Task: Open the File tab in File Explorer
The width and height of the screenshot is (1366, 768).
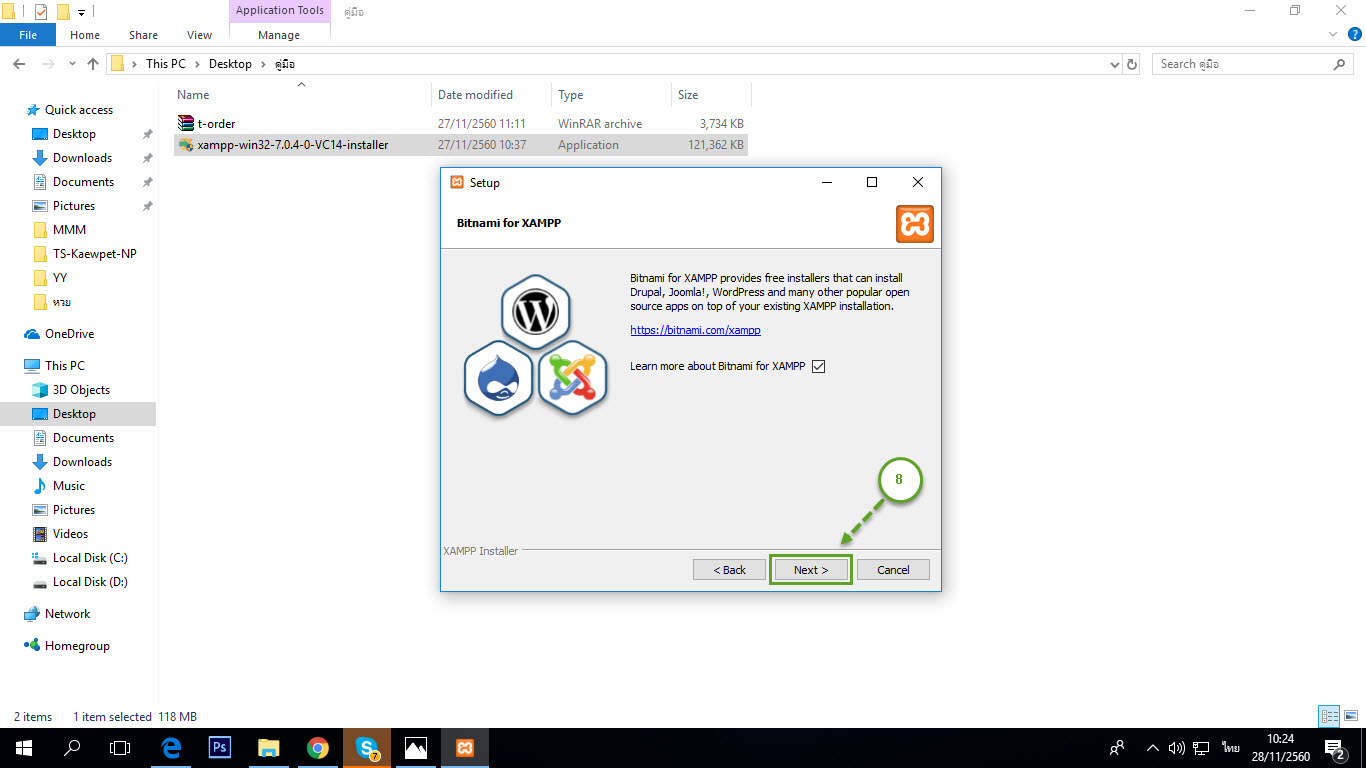Action: 28,35
